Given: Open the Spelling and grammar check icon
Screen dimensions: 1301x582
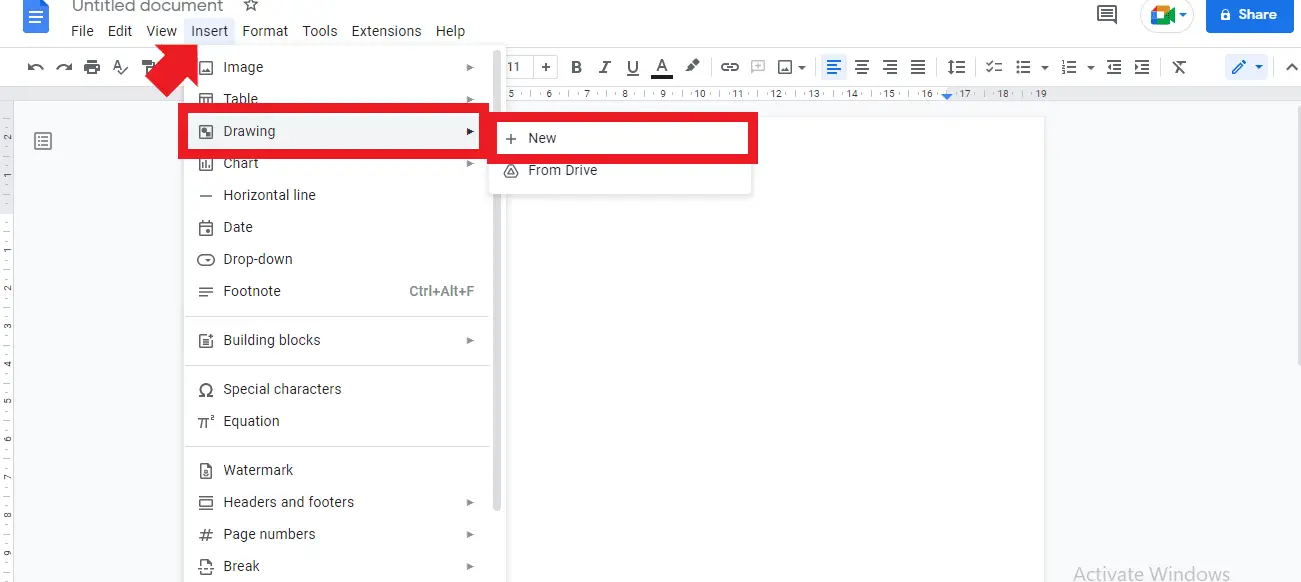Looking at the screenshot, I should (120, 67).
